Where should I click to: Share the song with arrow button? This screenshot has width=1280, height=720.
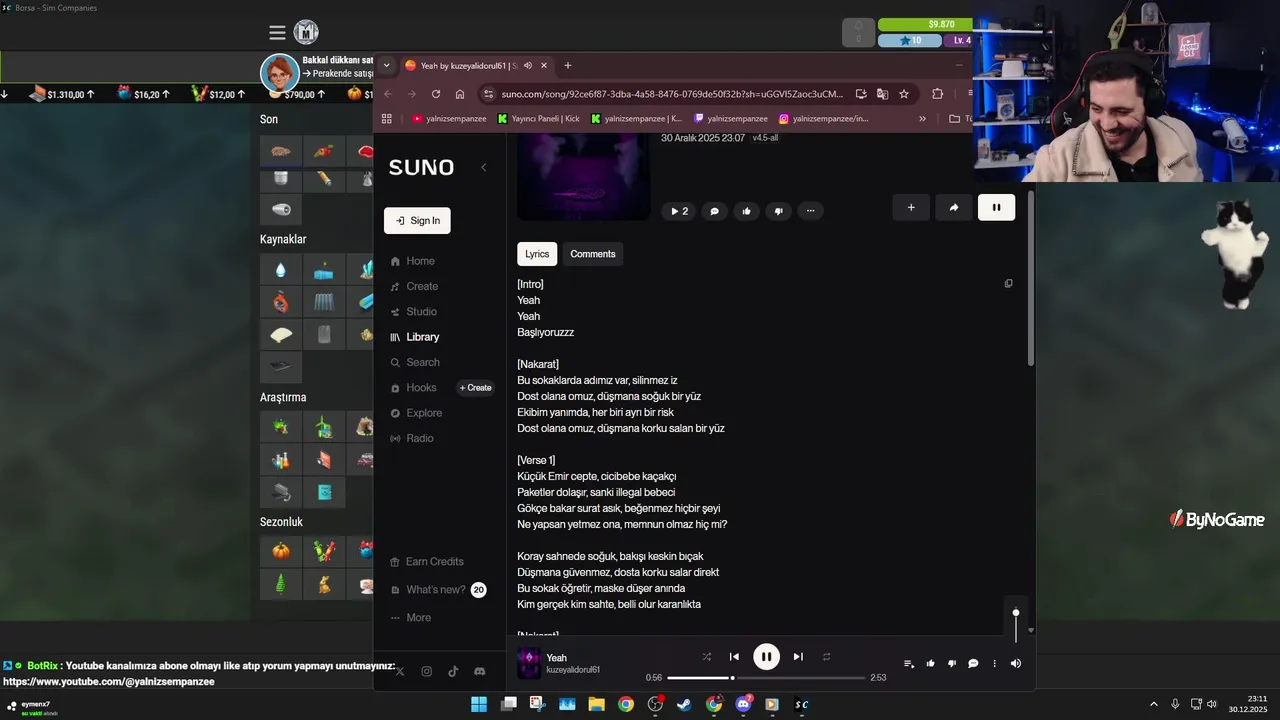(954, 208)
